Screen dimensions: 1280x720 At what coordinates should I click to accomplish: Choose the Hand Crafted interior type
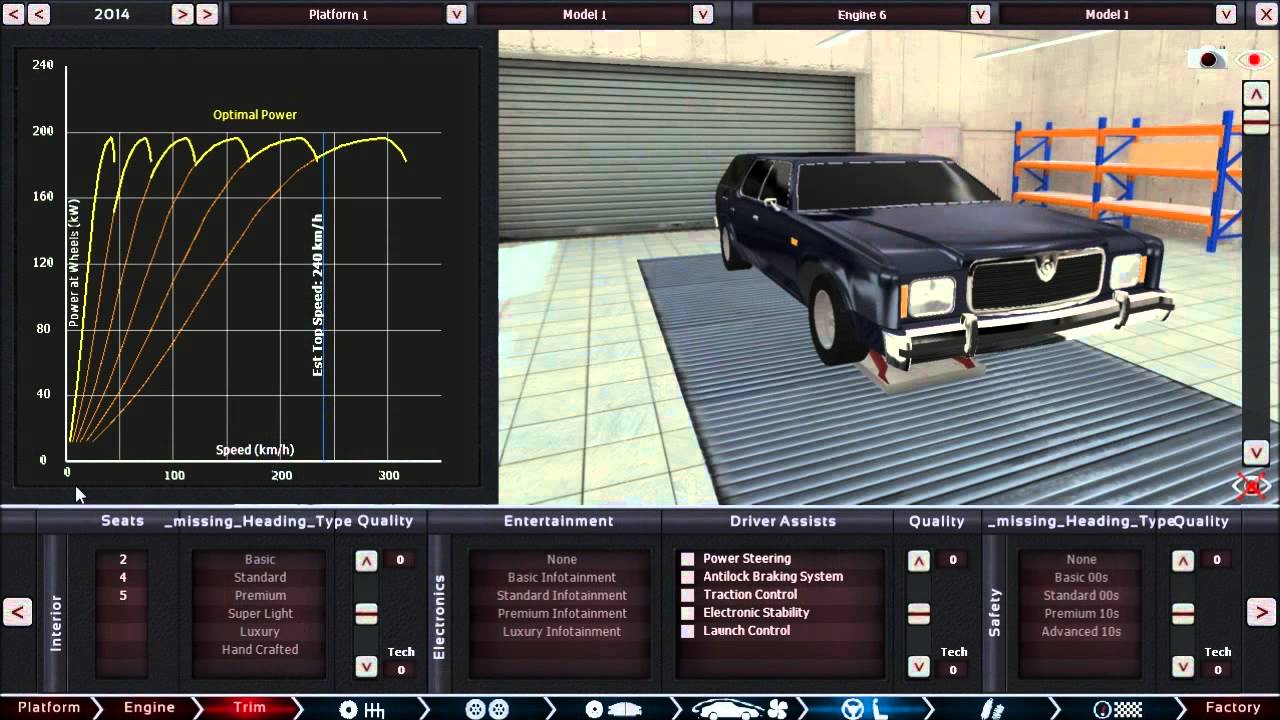tap(260, 650)
